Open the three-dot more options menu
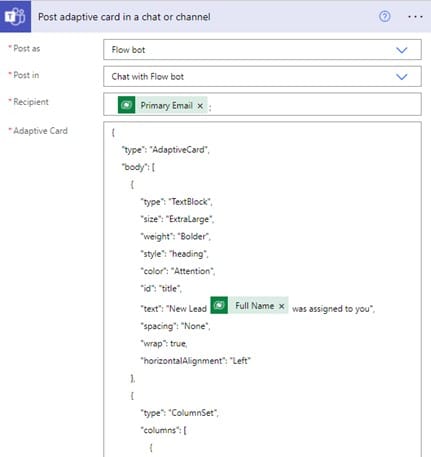The width and height of the screenshot is (431, 457). pyautogui.click(x=415, y=16)
